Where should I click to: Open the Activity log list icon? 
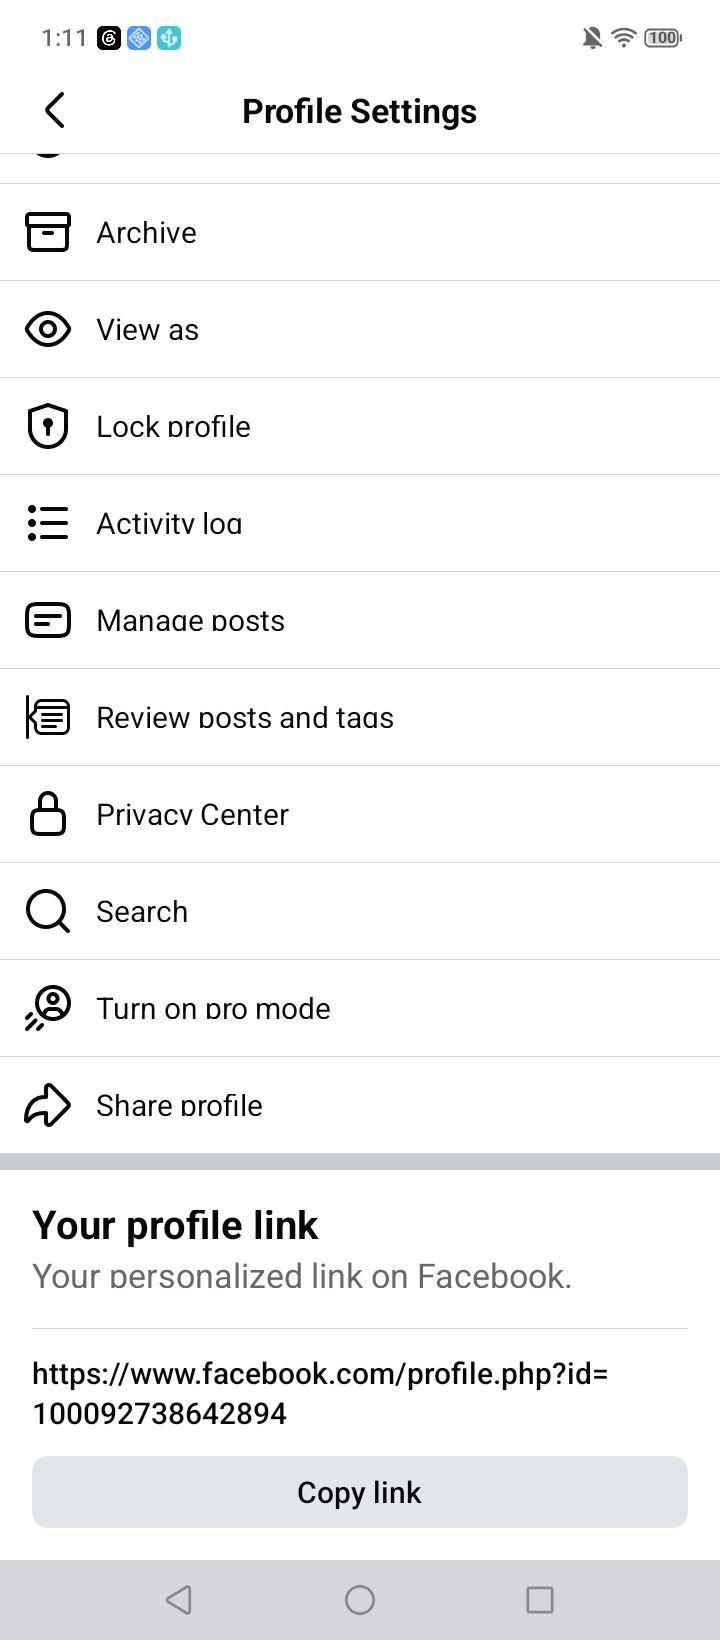pos(48,523)
